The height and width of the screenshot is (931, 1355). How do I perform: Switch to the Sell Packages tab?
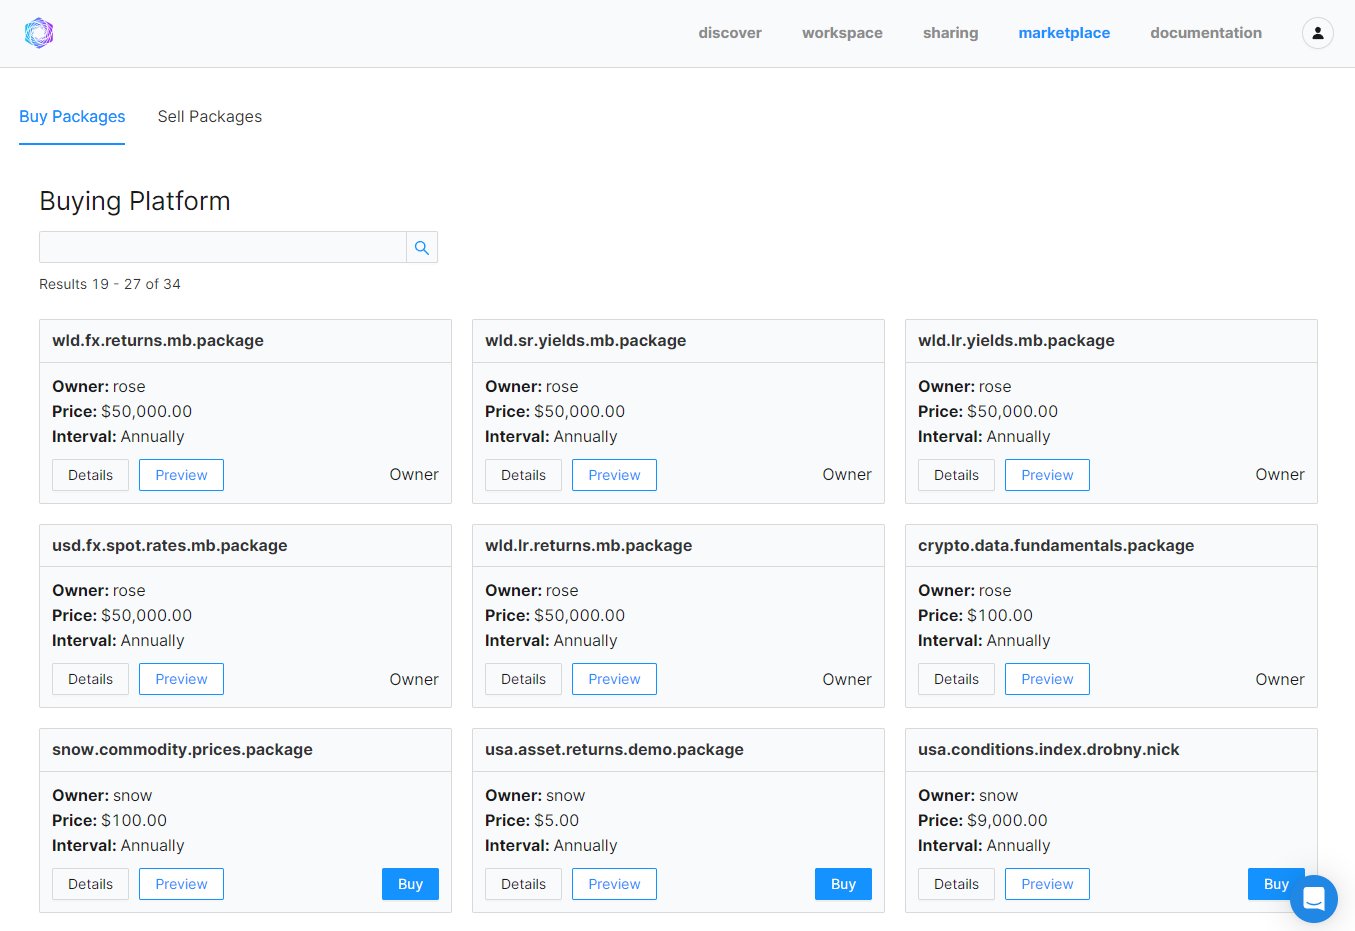(x=210, y=117)
